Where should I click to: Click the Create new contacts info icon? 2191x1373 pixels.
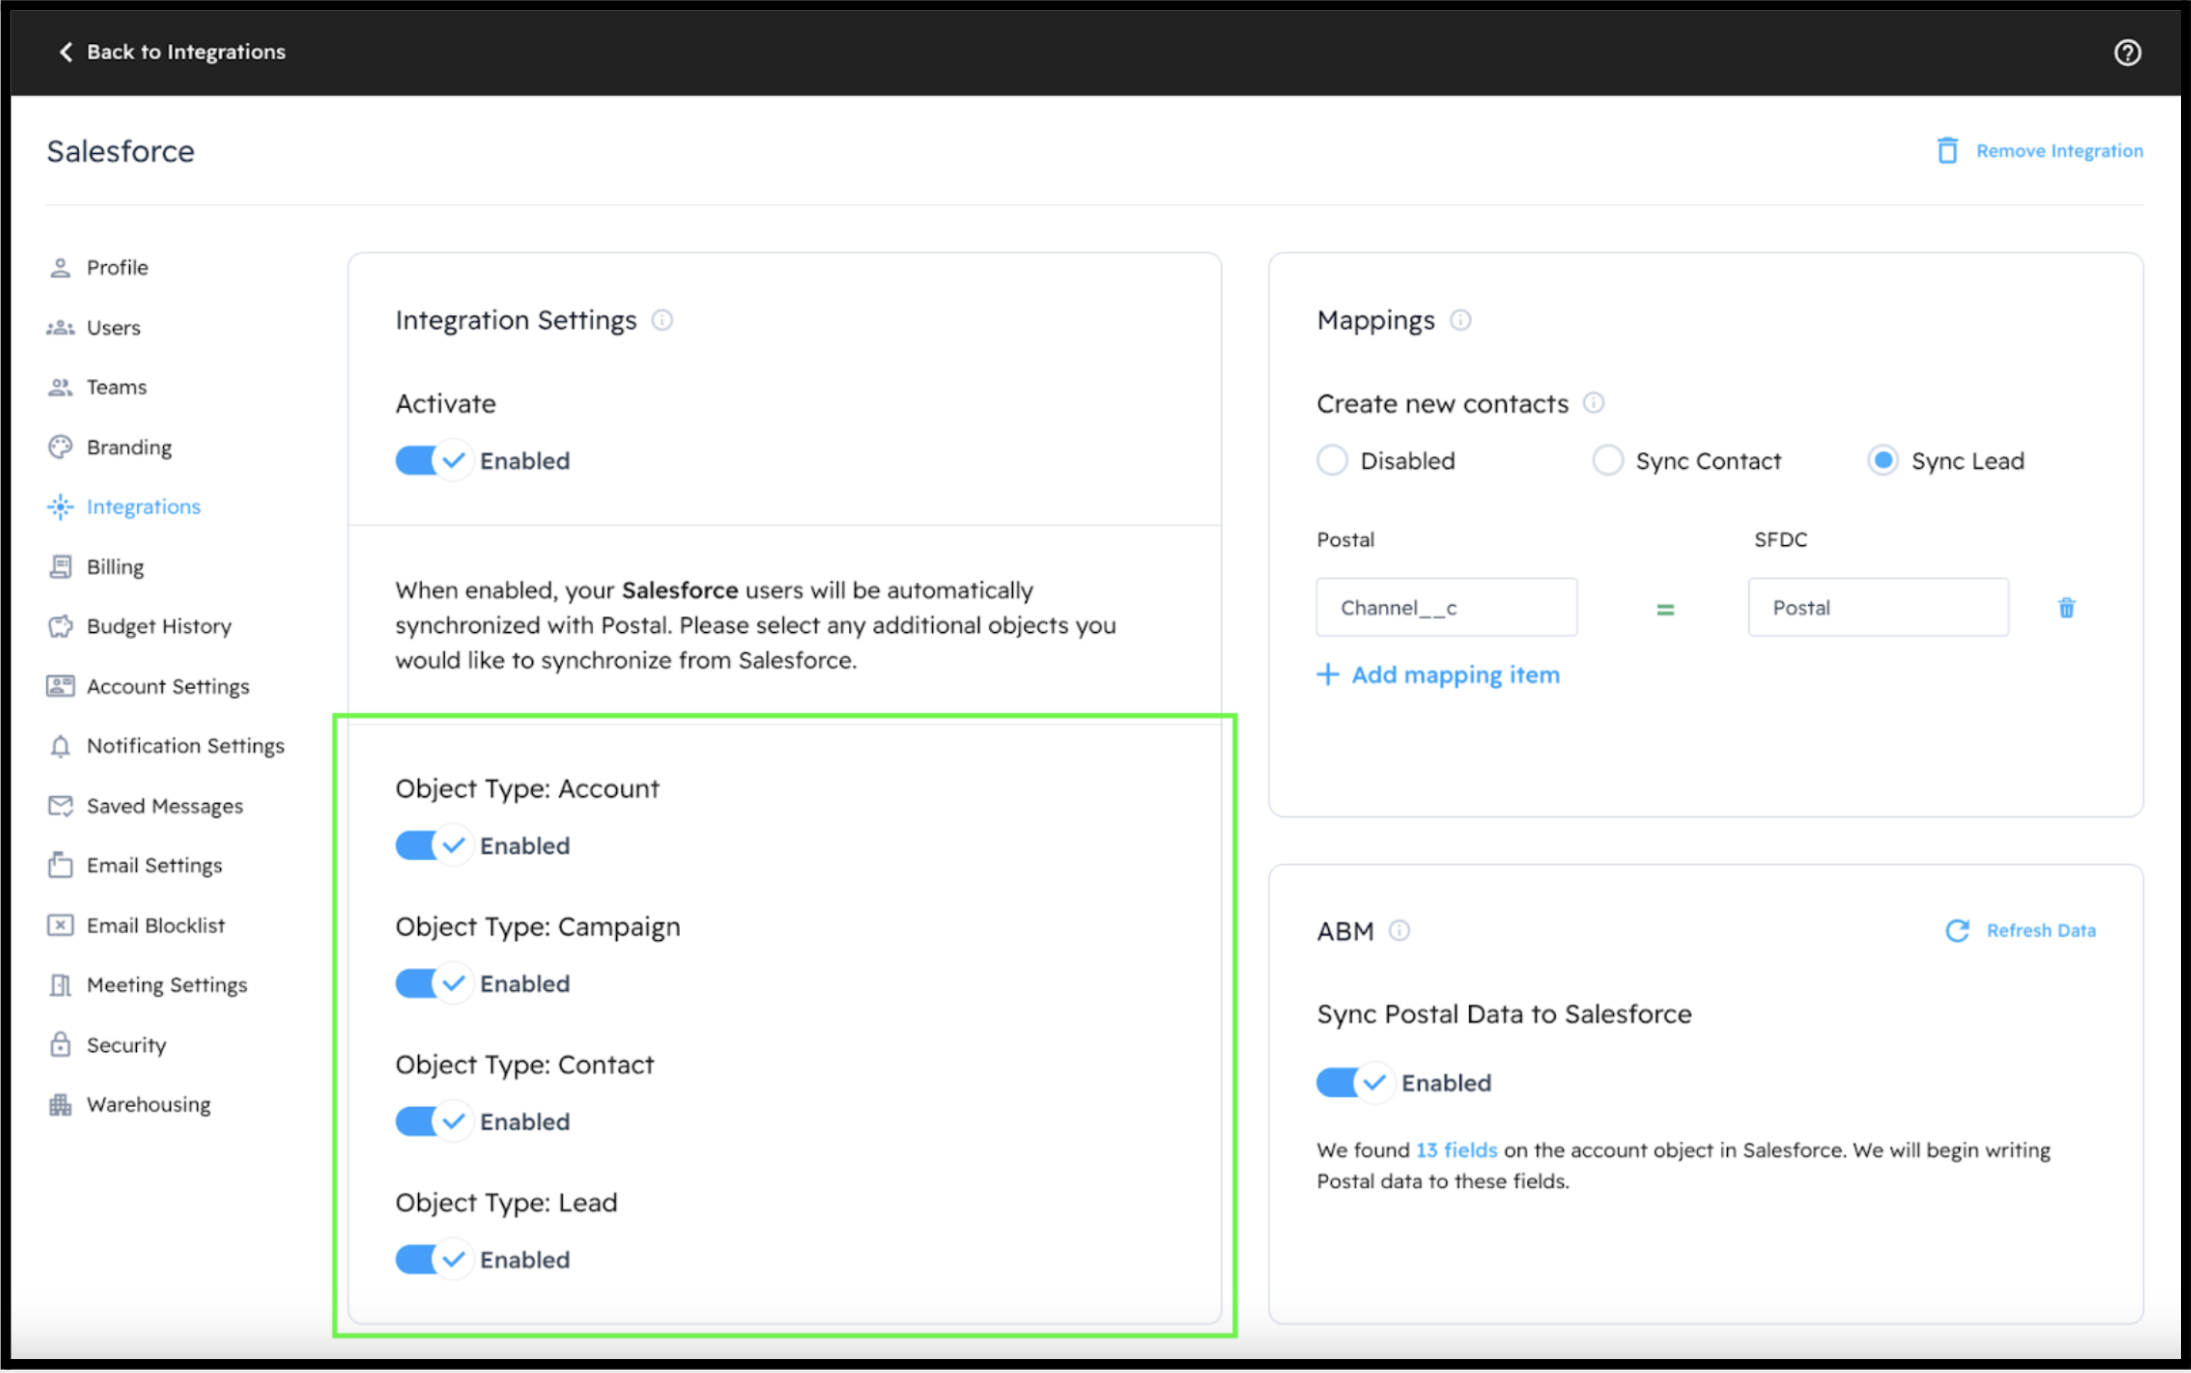[1593, 403]
